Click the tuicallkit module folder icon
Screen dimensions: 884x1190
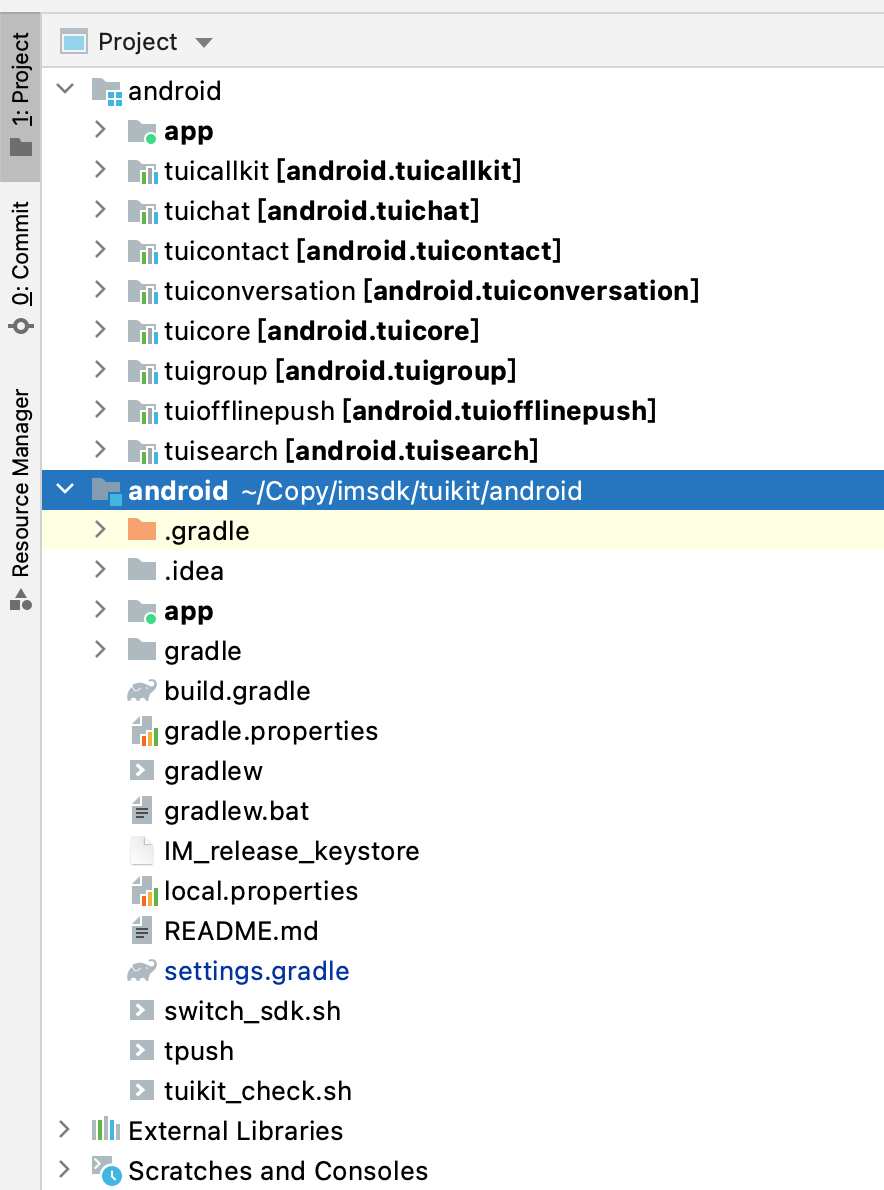tap(143, 172)
